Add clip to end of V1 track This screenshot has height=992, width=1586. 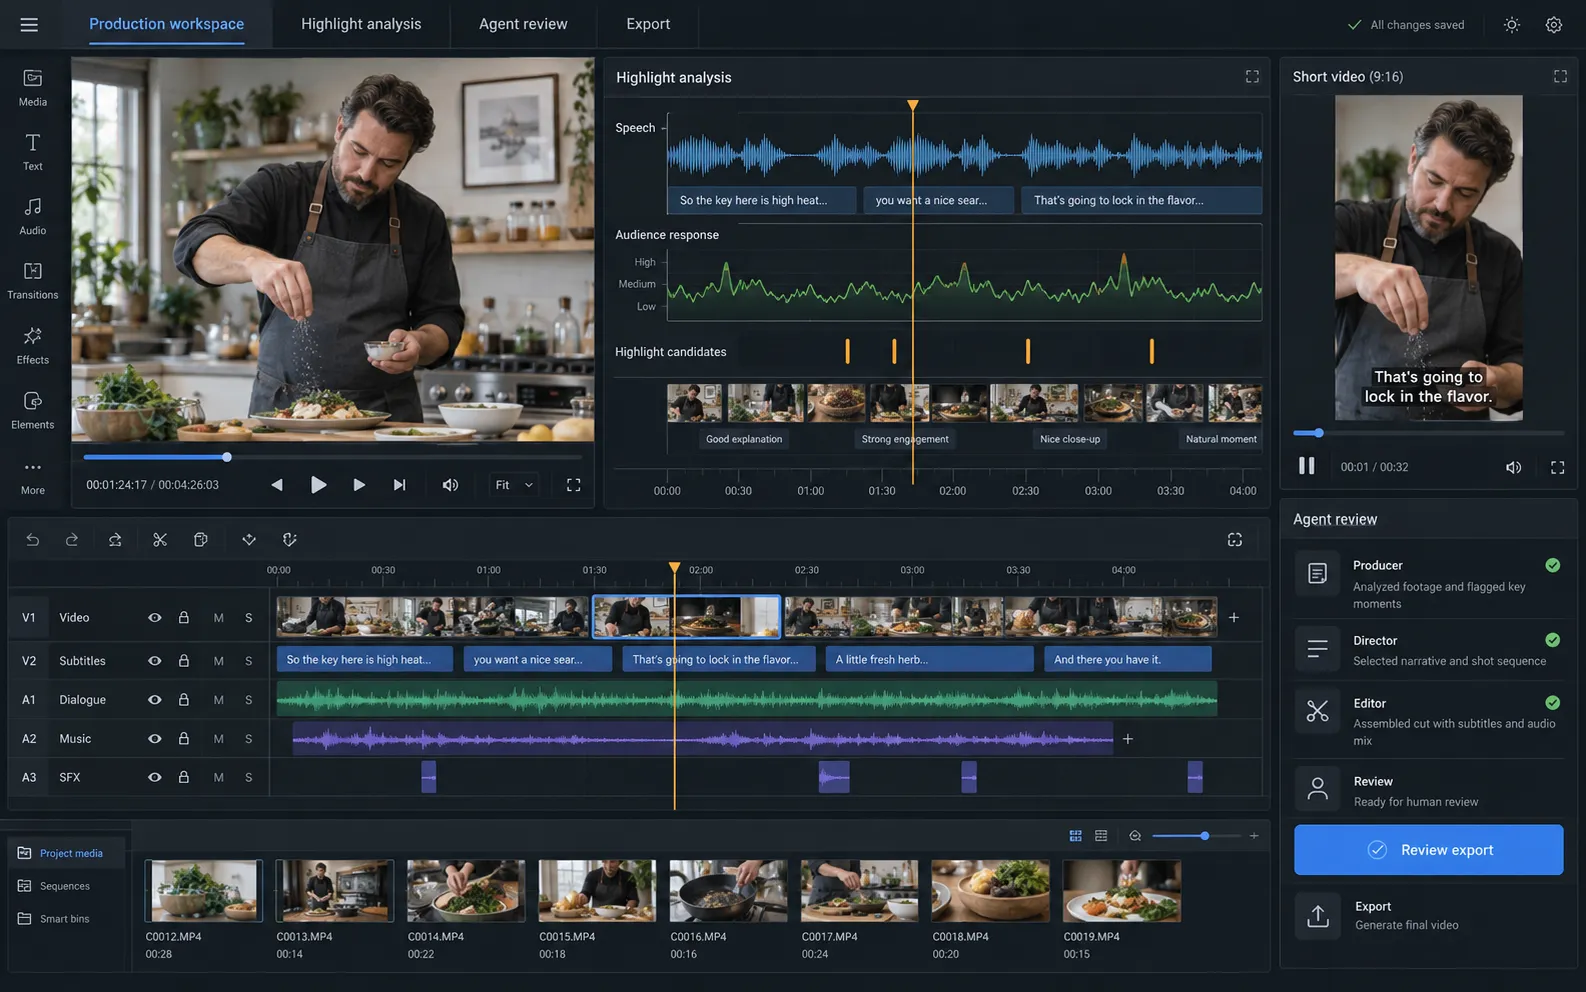pyautogui.click(x=1234, y=618)
